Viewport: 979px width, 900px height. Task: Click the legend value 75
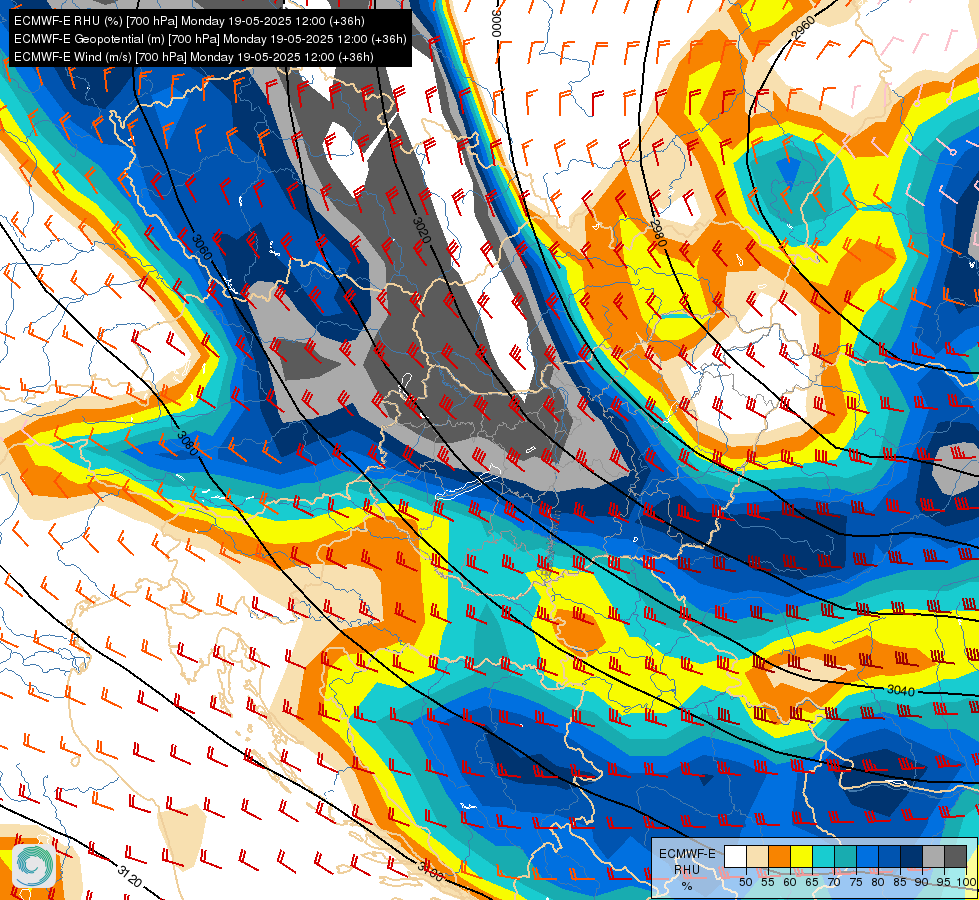click(x=856, y=882)
